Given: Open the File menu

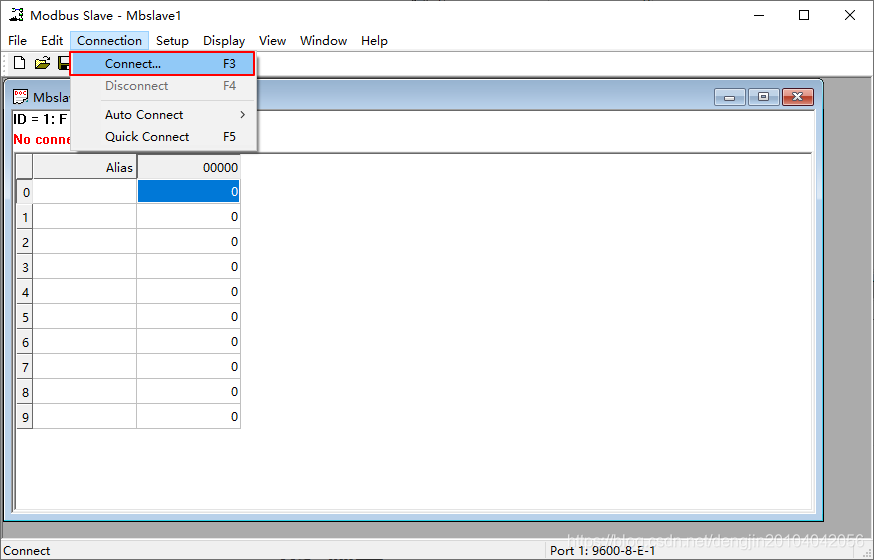Looking at the screenshot, I should tap(17, 41).
